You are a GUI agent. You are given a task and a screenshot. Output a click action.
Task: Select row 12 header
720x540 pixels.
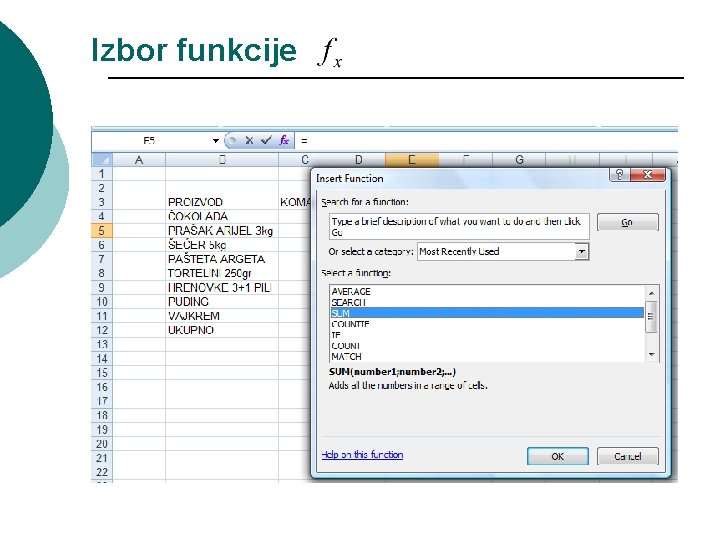pos(102,330)
